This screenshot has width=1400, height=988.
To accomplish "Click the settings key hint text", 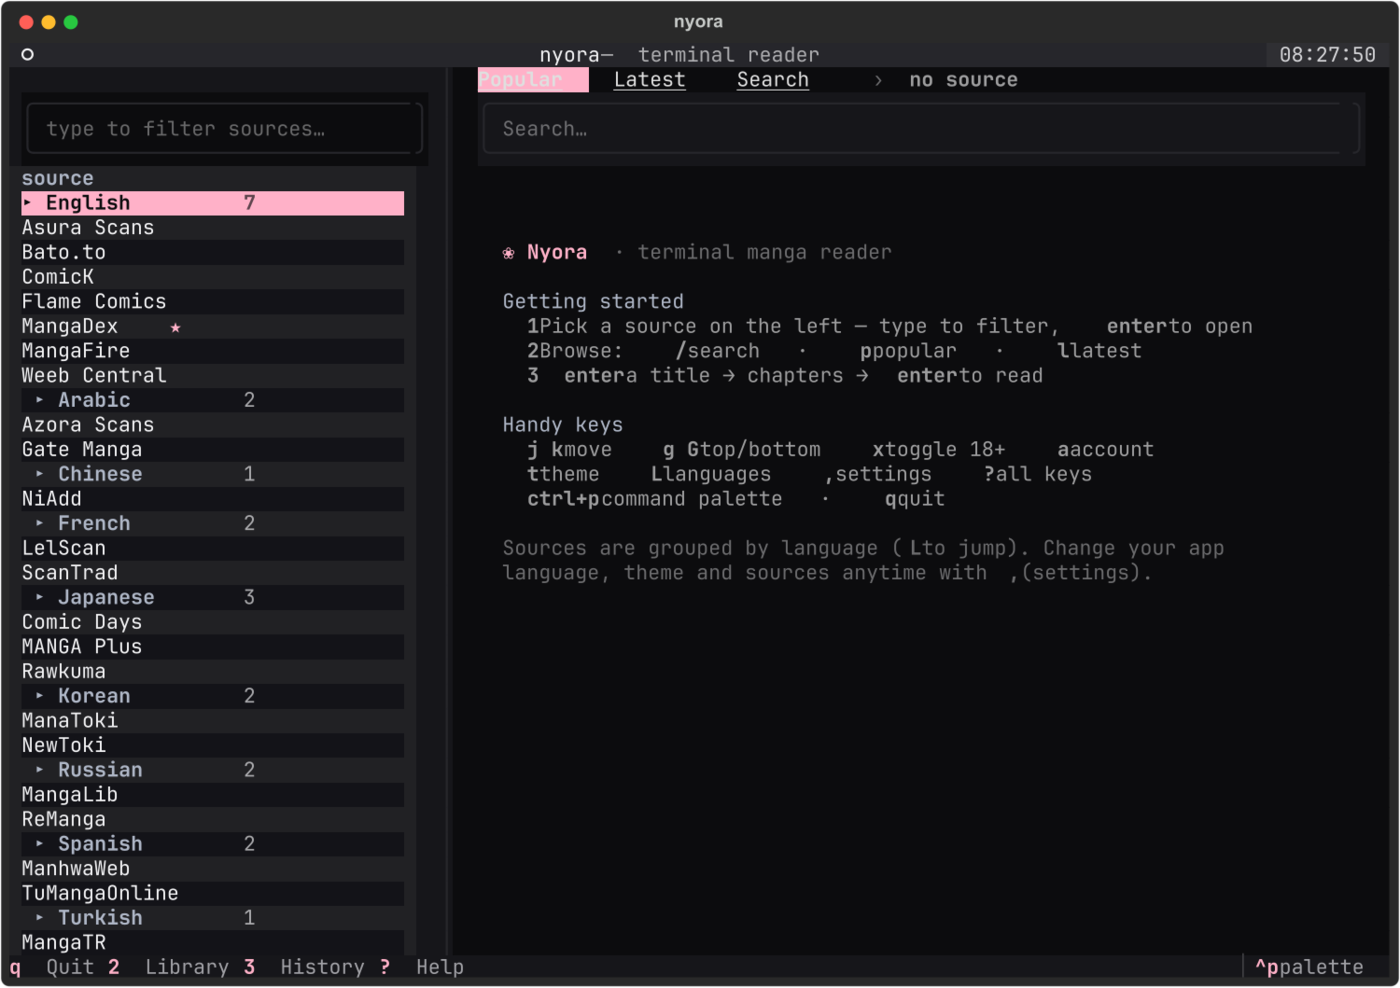I will [878, 474].
